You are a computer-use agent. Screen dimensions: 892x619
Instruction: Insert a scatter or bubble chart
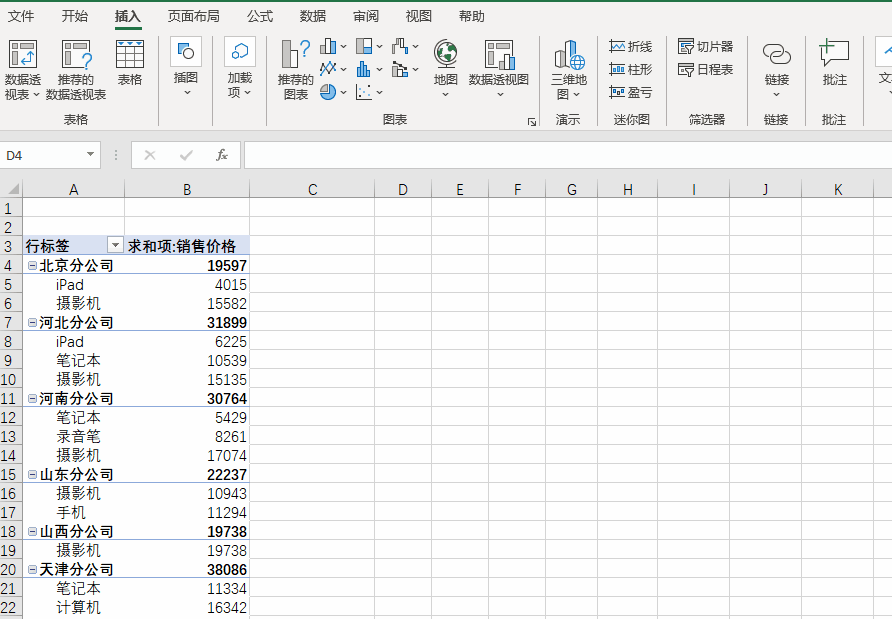(x=364, y=92)
